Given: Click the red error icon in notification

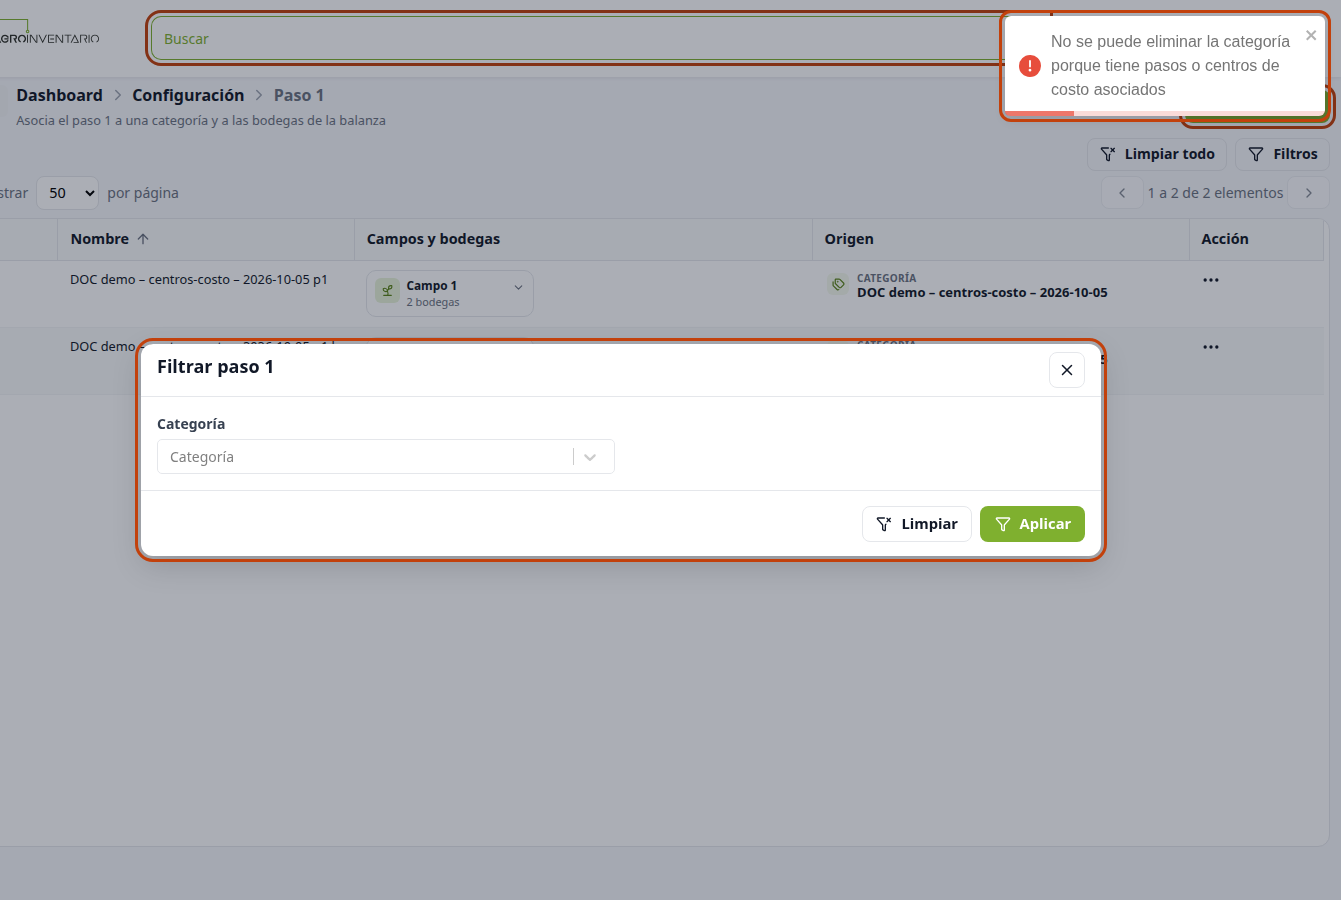Looking at the screenshot, I should point(1030,66).
